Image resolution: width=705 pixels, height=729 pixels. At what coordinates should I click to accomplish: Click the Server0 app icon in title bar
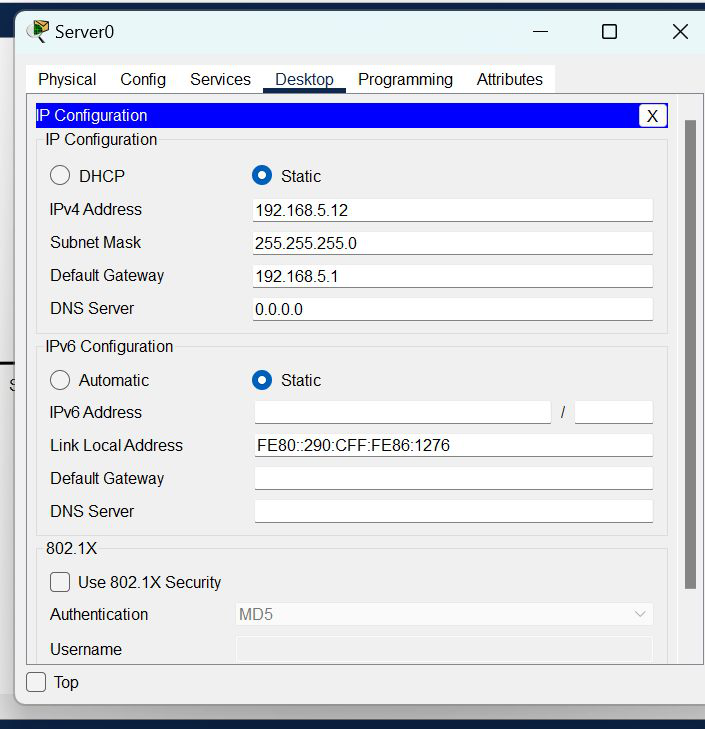[38, 31]
